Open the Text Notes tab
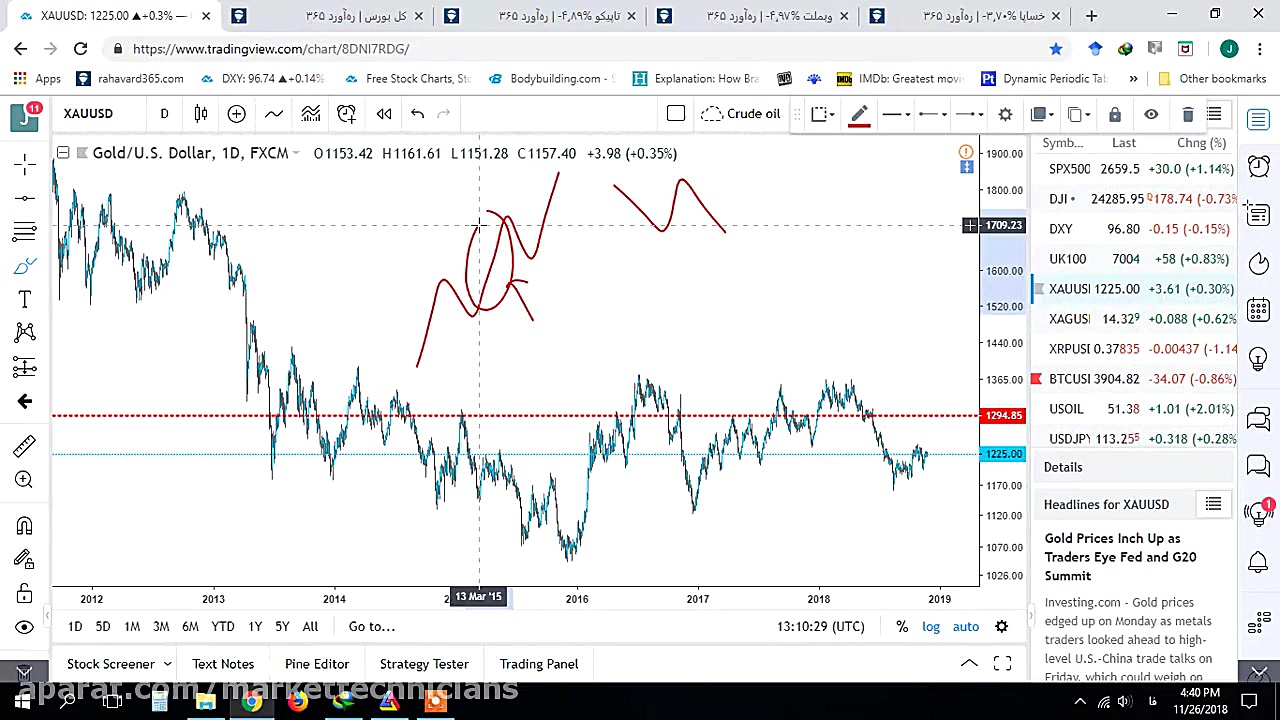The image size is (1280, 720). click(x=223, y=664)
